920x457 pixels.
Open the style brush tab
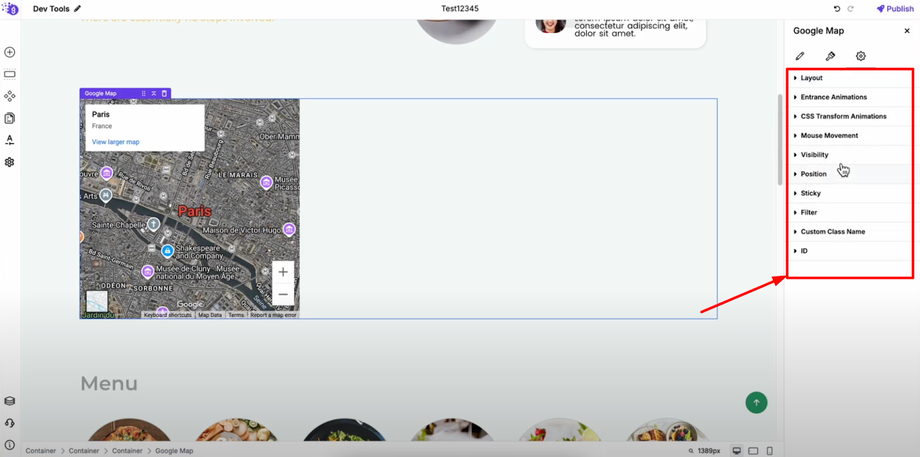point(830,56)
